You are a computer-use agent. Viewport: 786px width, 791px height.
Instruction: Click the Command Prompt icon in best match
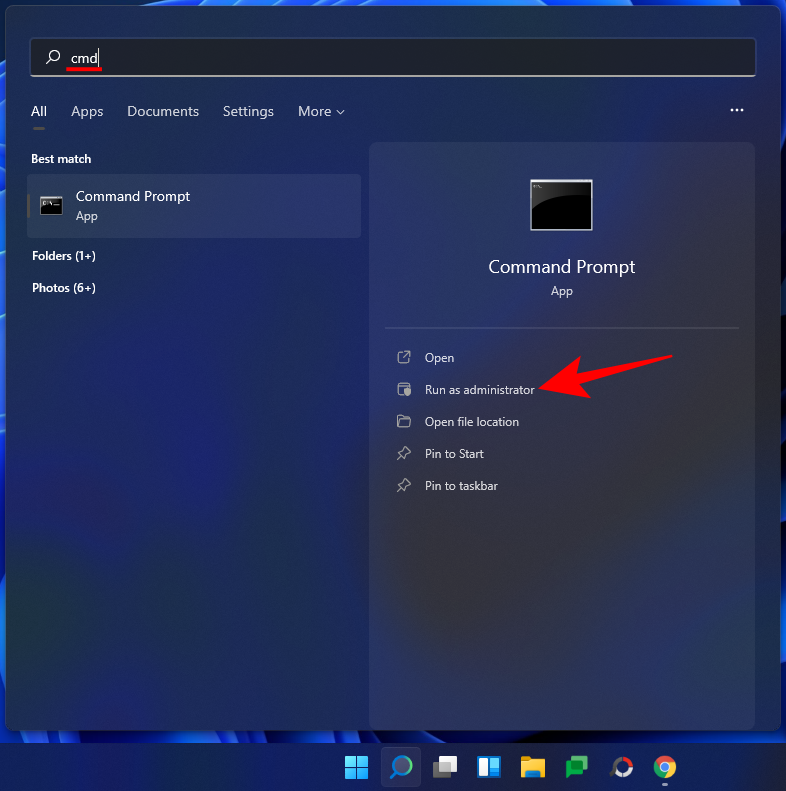51,206
